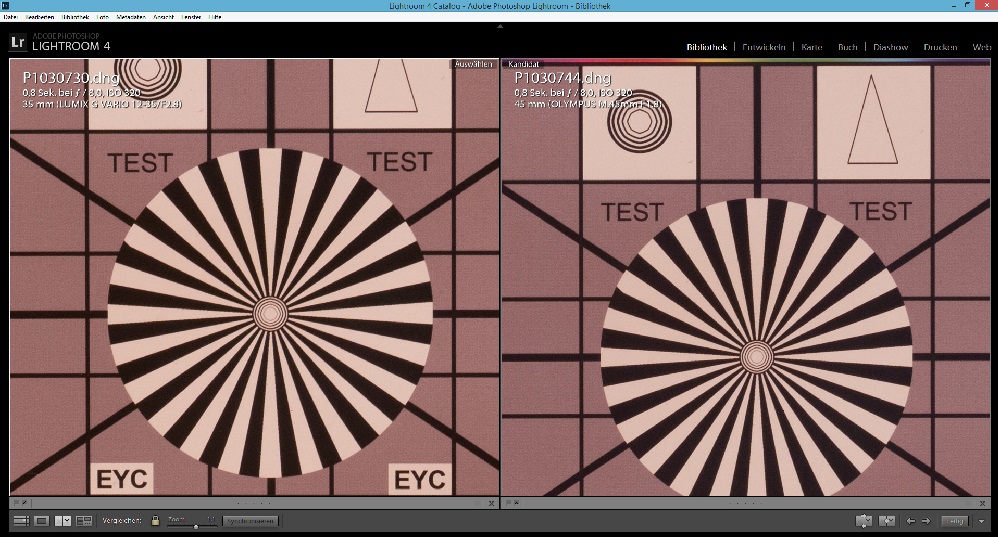Image resolution: width=998 pixels, height=537 pixels.
Task: Click the Fertig button
Action: tap(956, 521)
